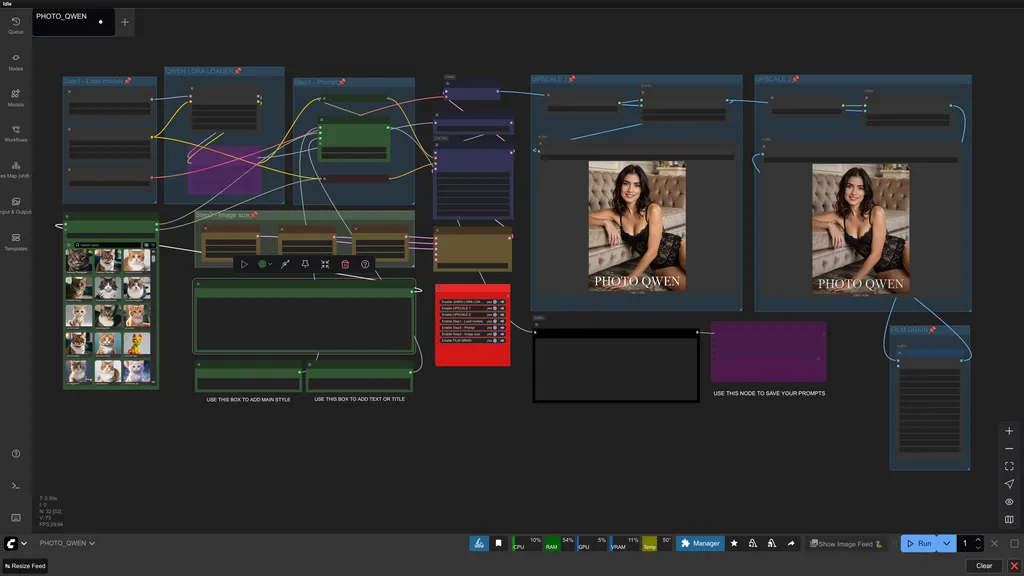Click the Fit View icon on the right edge
1024x576 pixels.
pos(1009,464)
